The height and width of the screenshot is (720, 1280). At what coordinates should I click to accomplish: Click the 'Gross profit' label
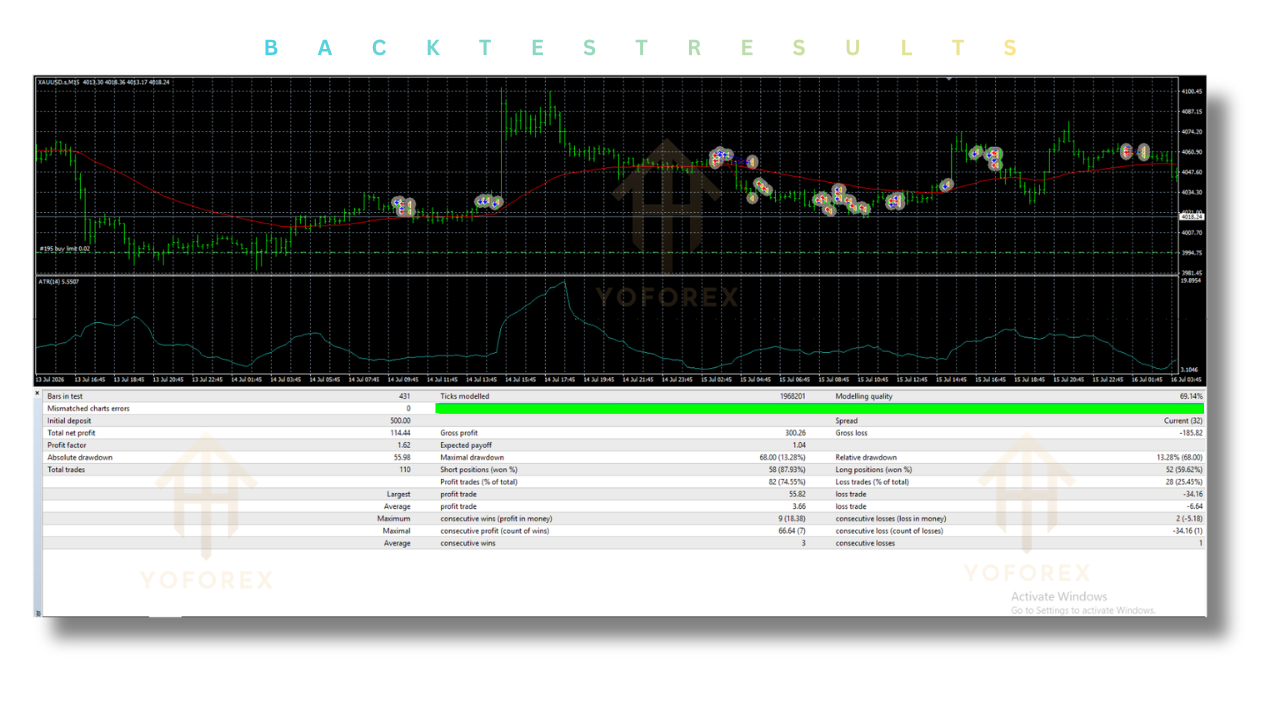point(460,433)
